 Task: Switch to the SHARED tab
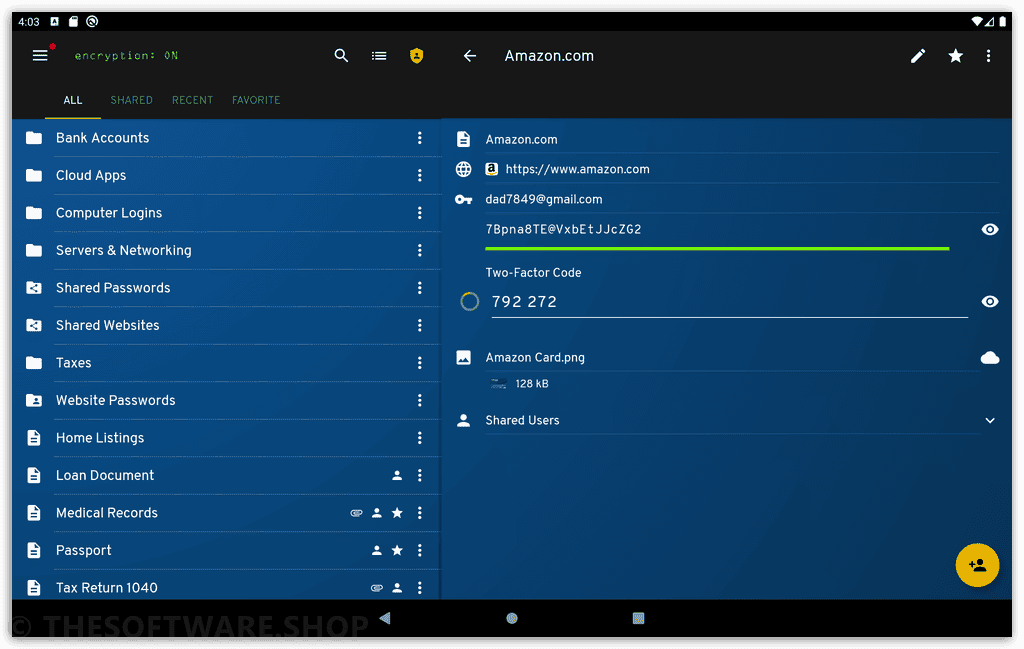[131, 100]
